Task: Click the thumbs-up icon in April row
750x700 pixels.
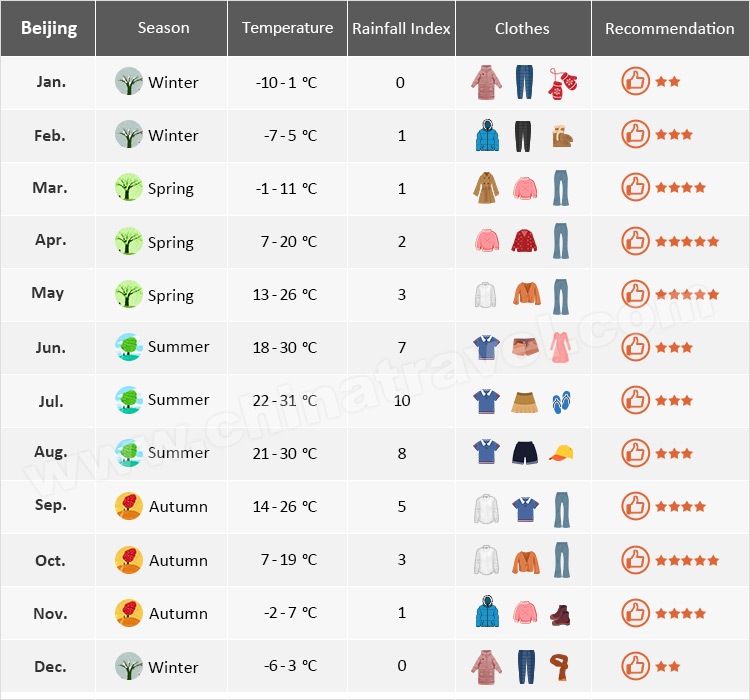Action: (x=635, y=241)
